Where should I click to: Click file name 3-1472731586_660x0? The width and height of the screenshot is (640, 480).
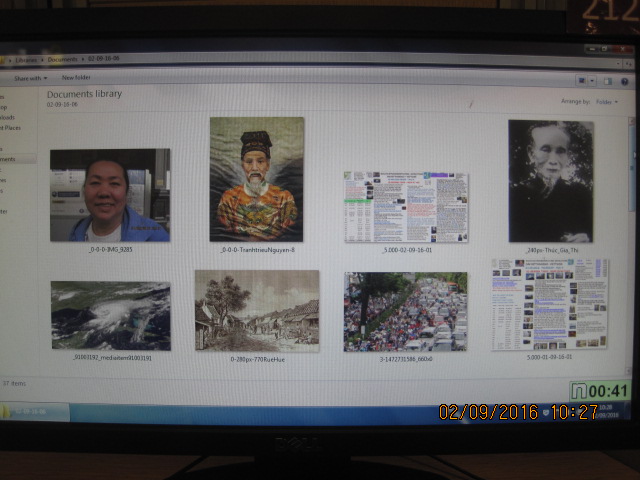[406, 359]
